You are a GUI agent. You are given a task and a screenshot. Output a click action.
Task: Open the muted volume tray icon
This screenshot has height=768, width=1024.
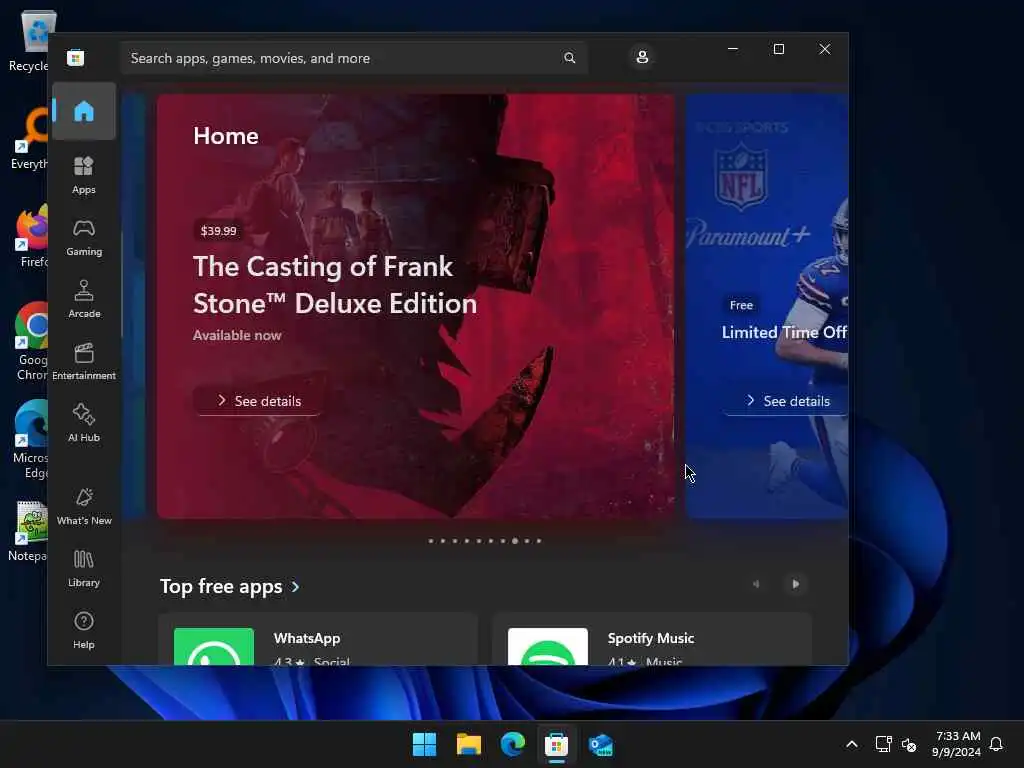[909, 744]
